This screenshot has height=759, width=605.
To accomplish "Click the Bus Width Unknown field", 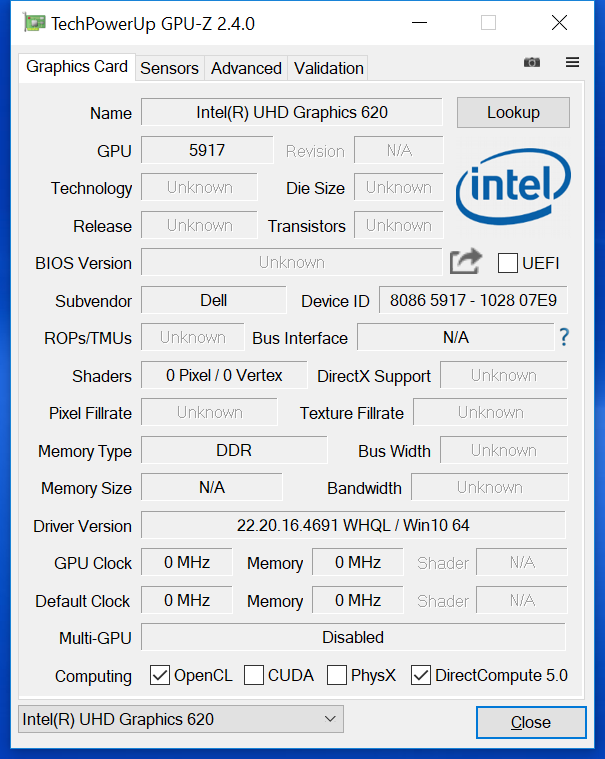I will [504, 450].
